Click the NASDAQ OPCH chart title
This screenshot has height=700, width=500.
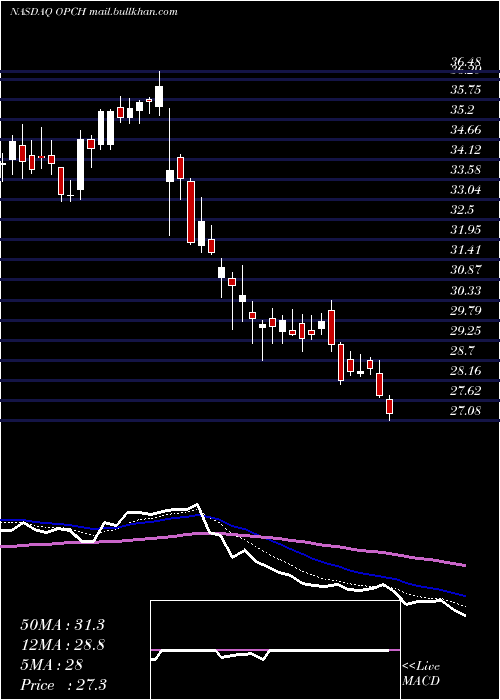(94, 12)
